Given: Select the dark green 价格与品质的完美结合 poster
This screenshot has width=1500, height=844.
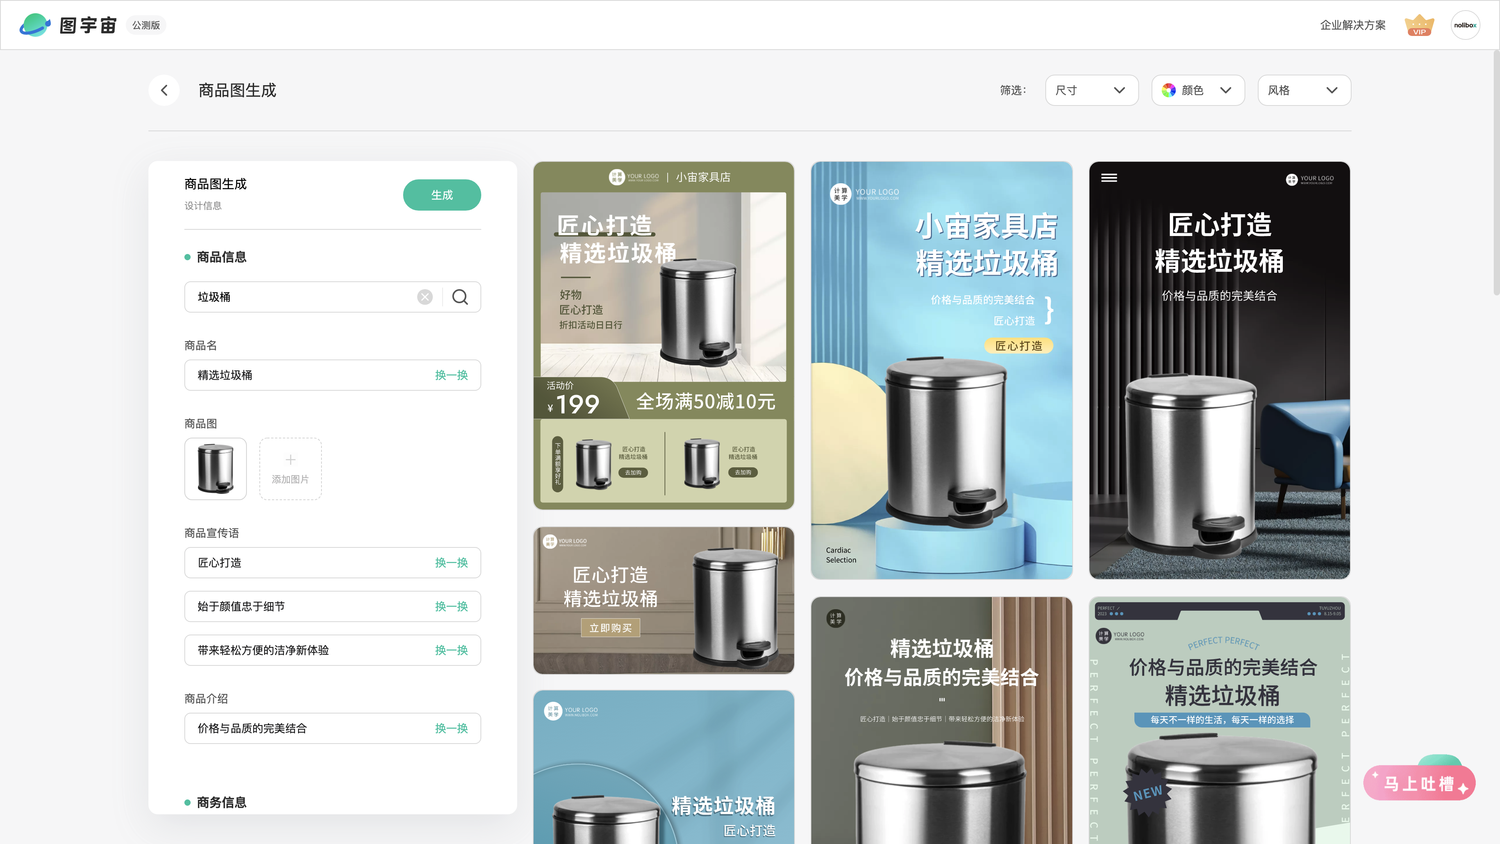Looking at the screenshot, I should tap(942, 721).
